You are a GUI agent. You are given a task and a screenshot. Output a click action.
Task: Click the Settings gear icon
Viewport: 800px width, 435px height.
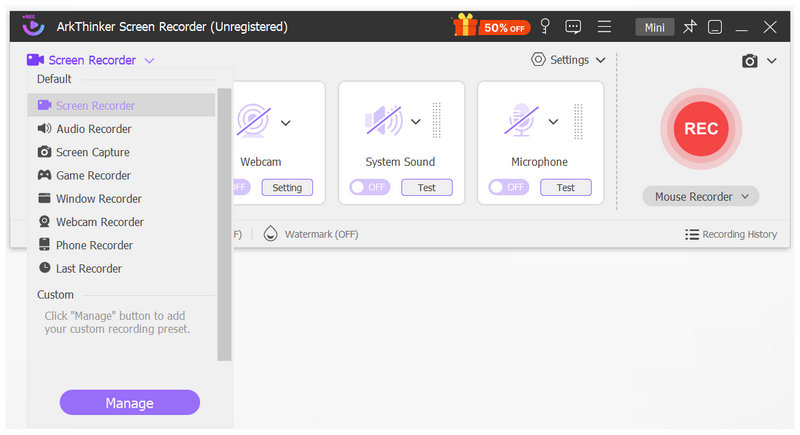click(x=538, y=59)
